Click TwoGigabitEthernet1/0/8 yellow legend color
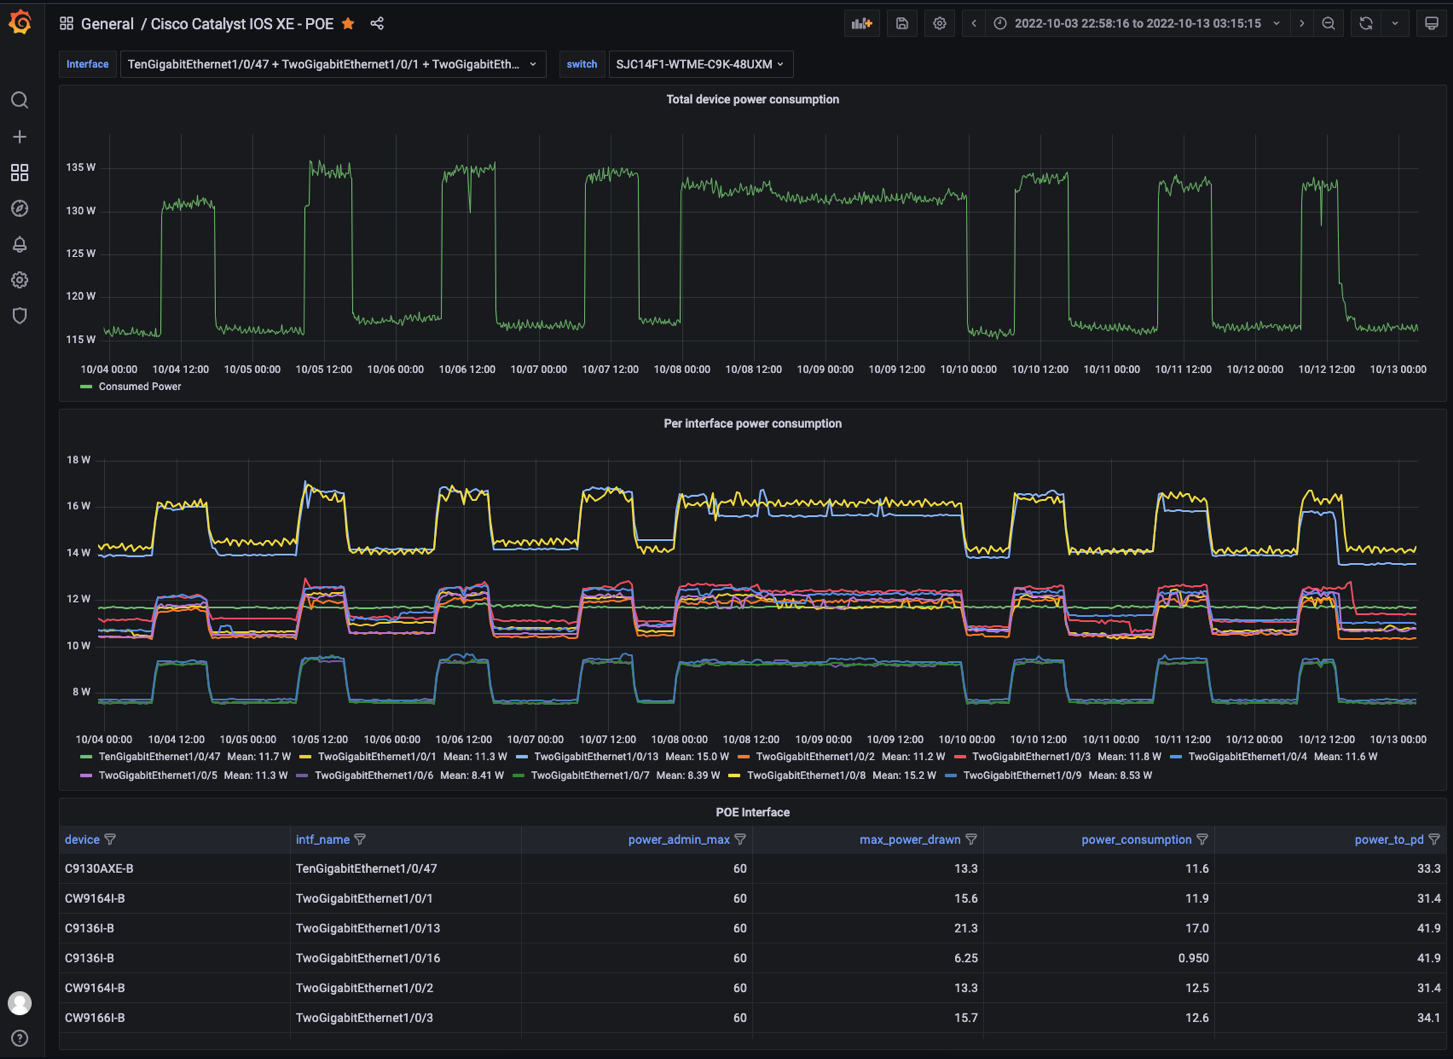Image resolution: width=1453 pixels, height=1059 pixels. (x=734, y=775)
